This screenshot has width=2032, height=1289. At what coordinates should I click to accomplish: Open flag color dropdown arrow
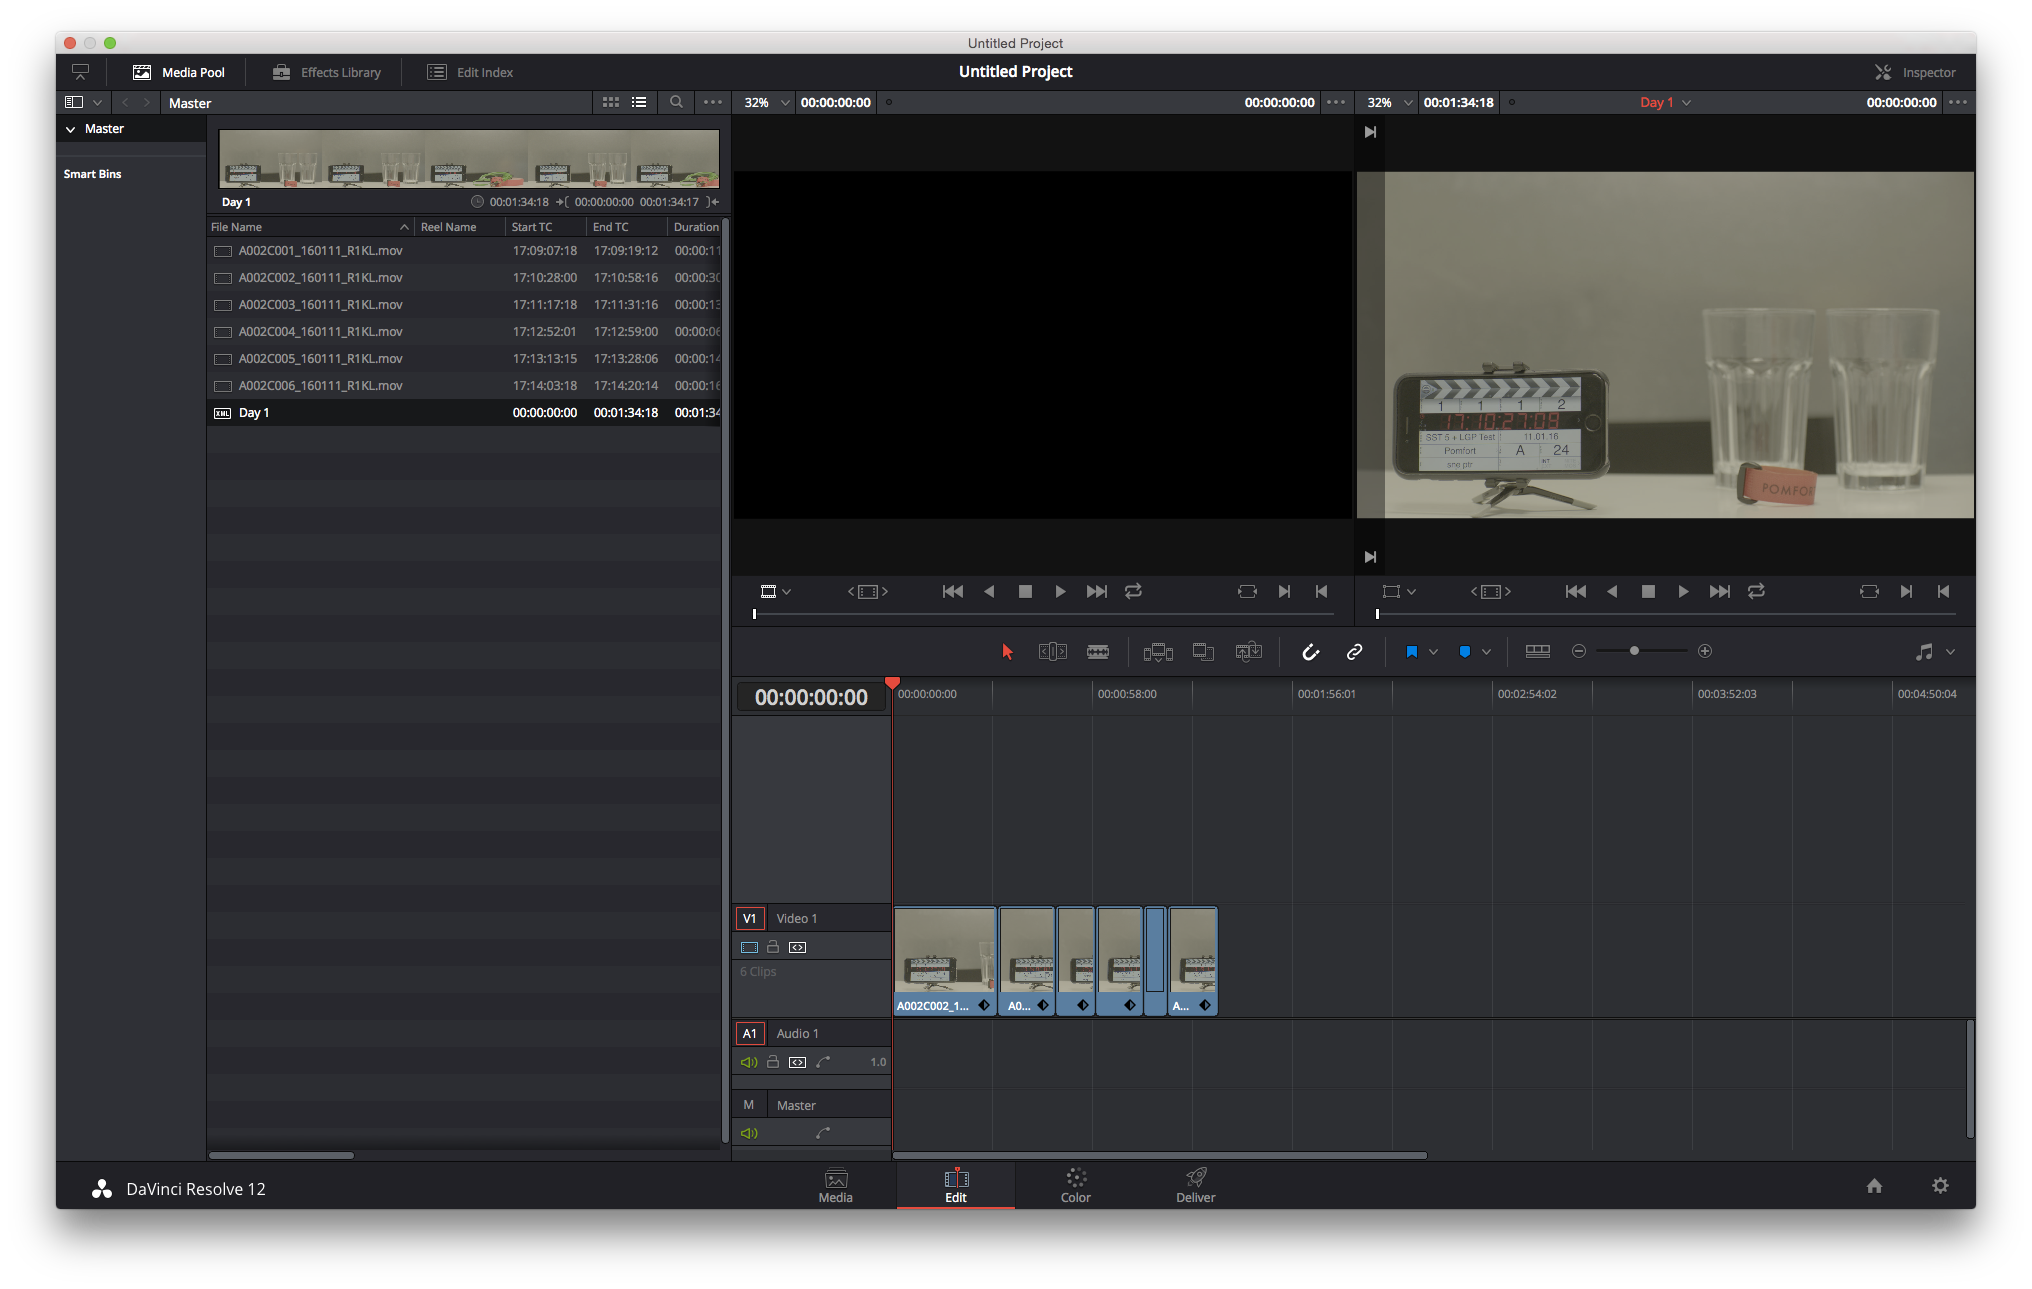click(x=1433, y=652)
